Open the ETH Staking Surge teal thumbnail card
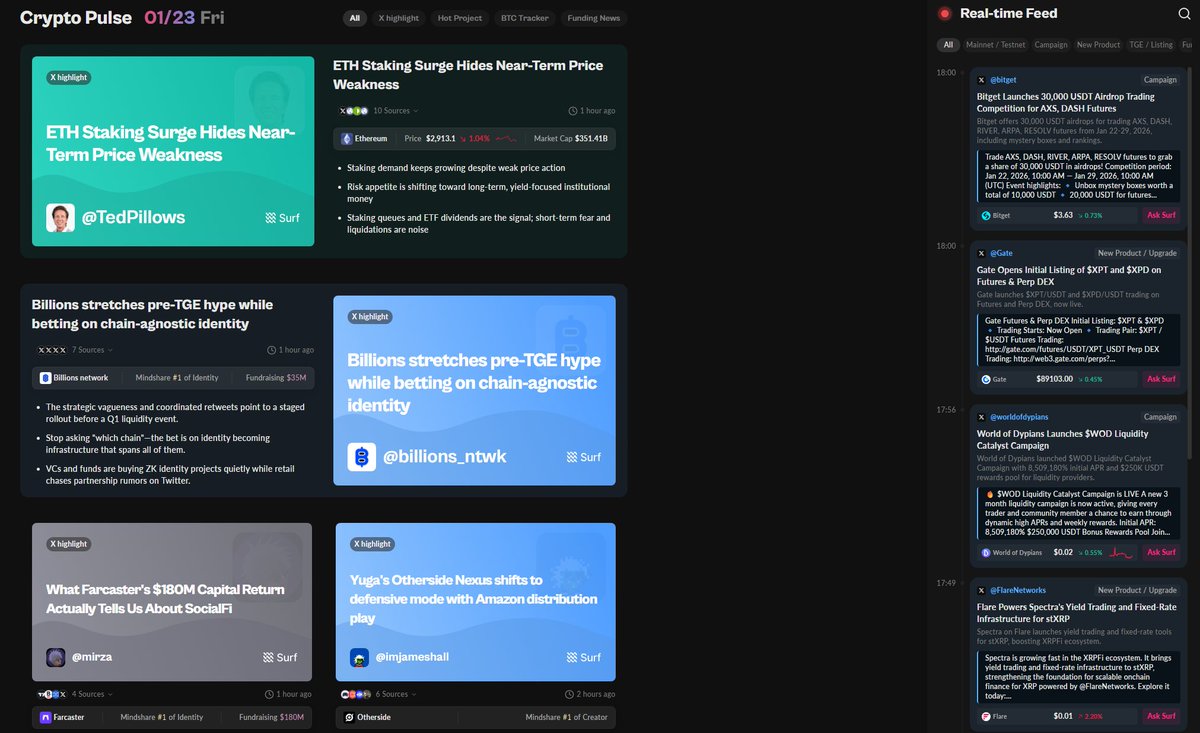 (x=173, y=151)
